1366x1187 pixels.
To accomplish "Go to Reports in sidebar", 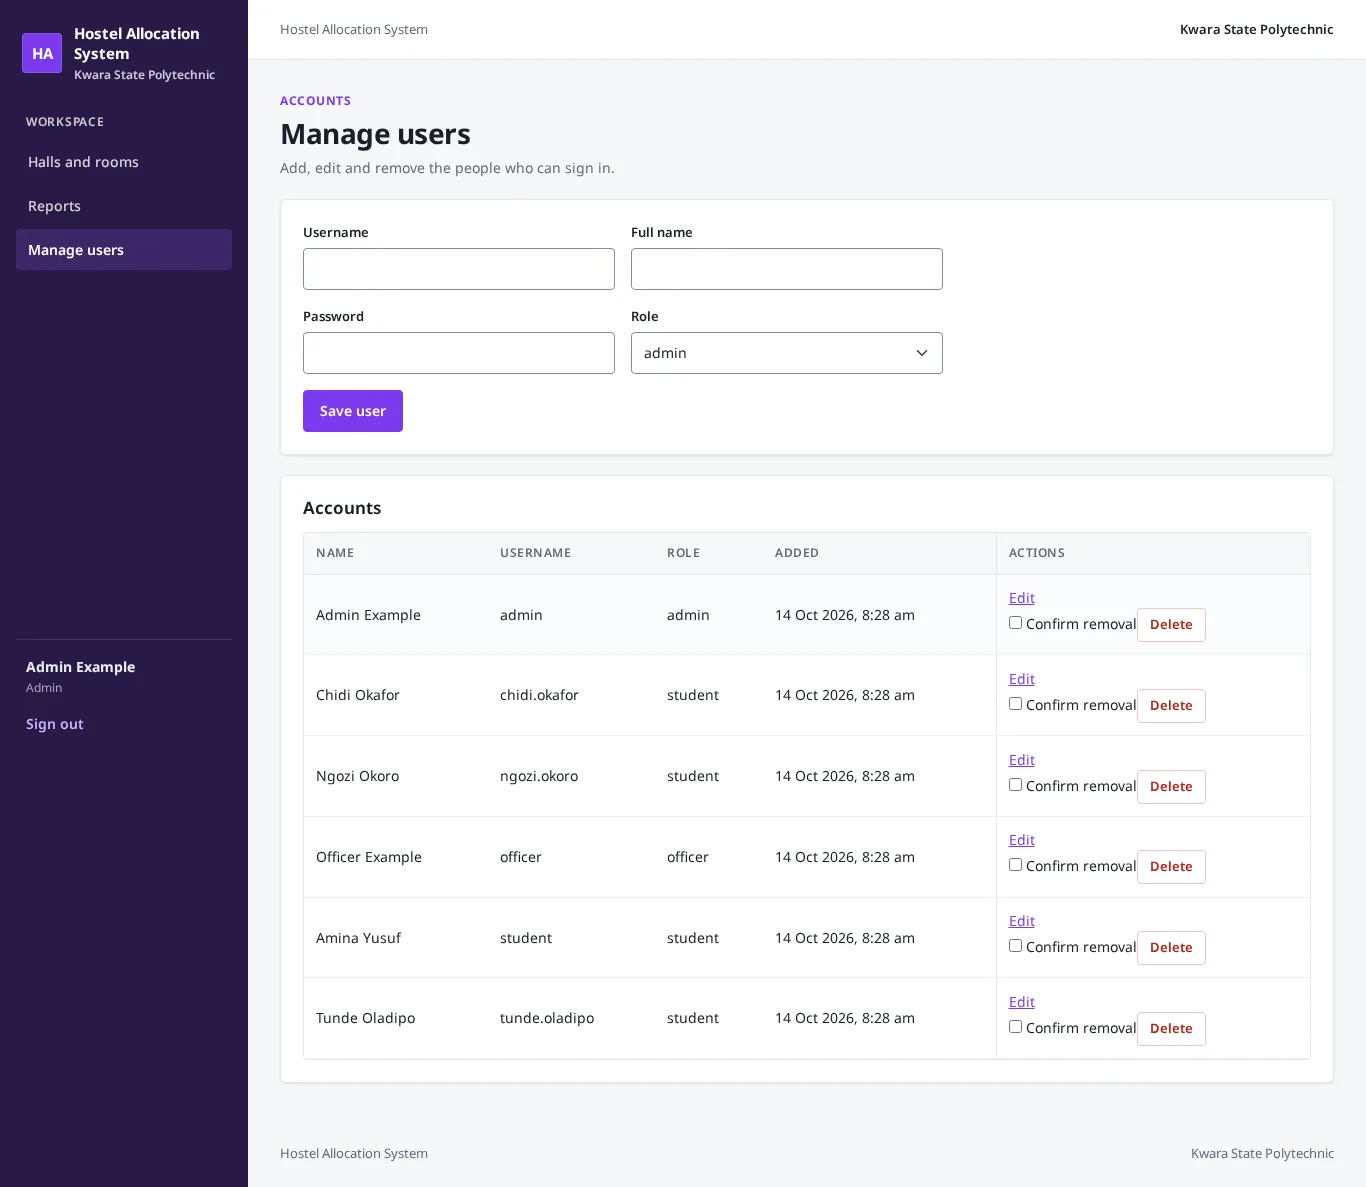I will tap(124, 206).
